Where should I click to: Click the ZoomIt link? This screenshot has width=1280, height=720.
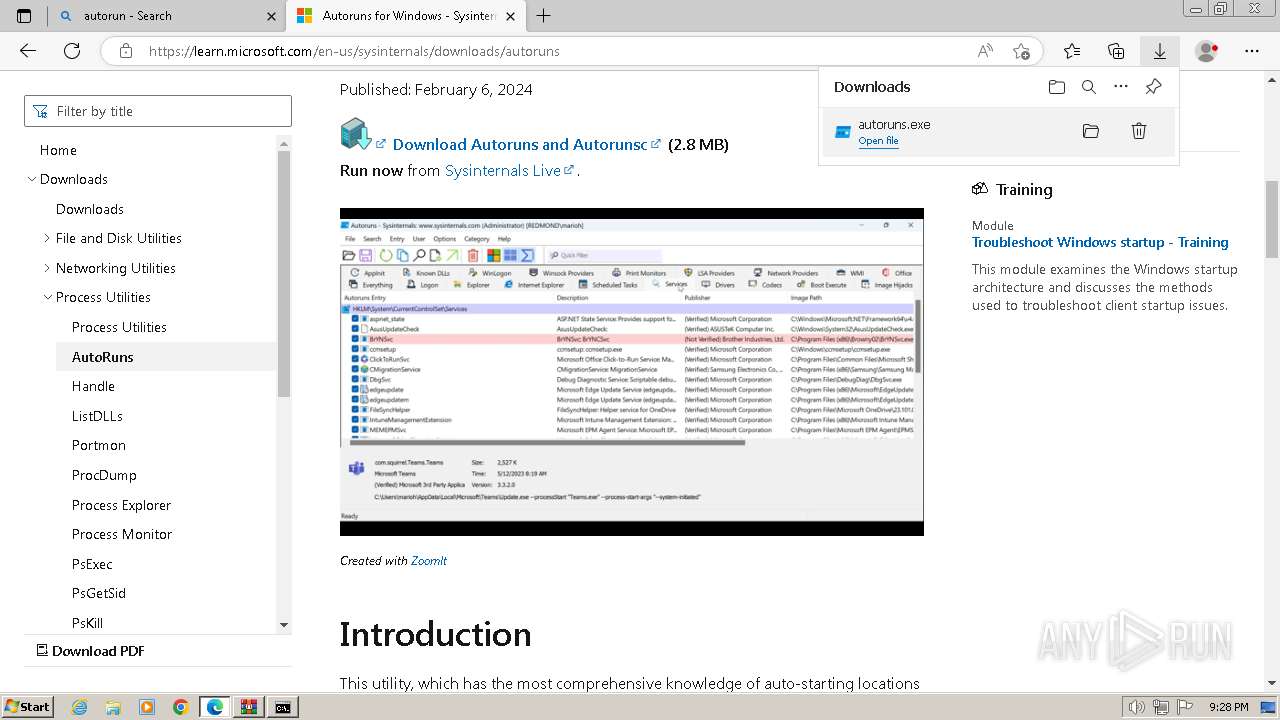click(x=429, y=561)
